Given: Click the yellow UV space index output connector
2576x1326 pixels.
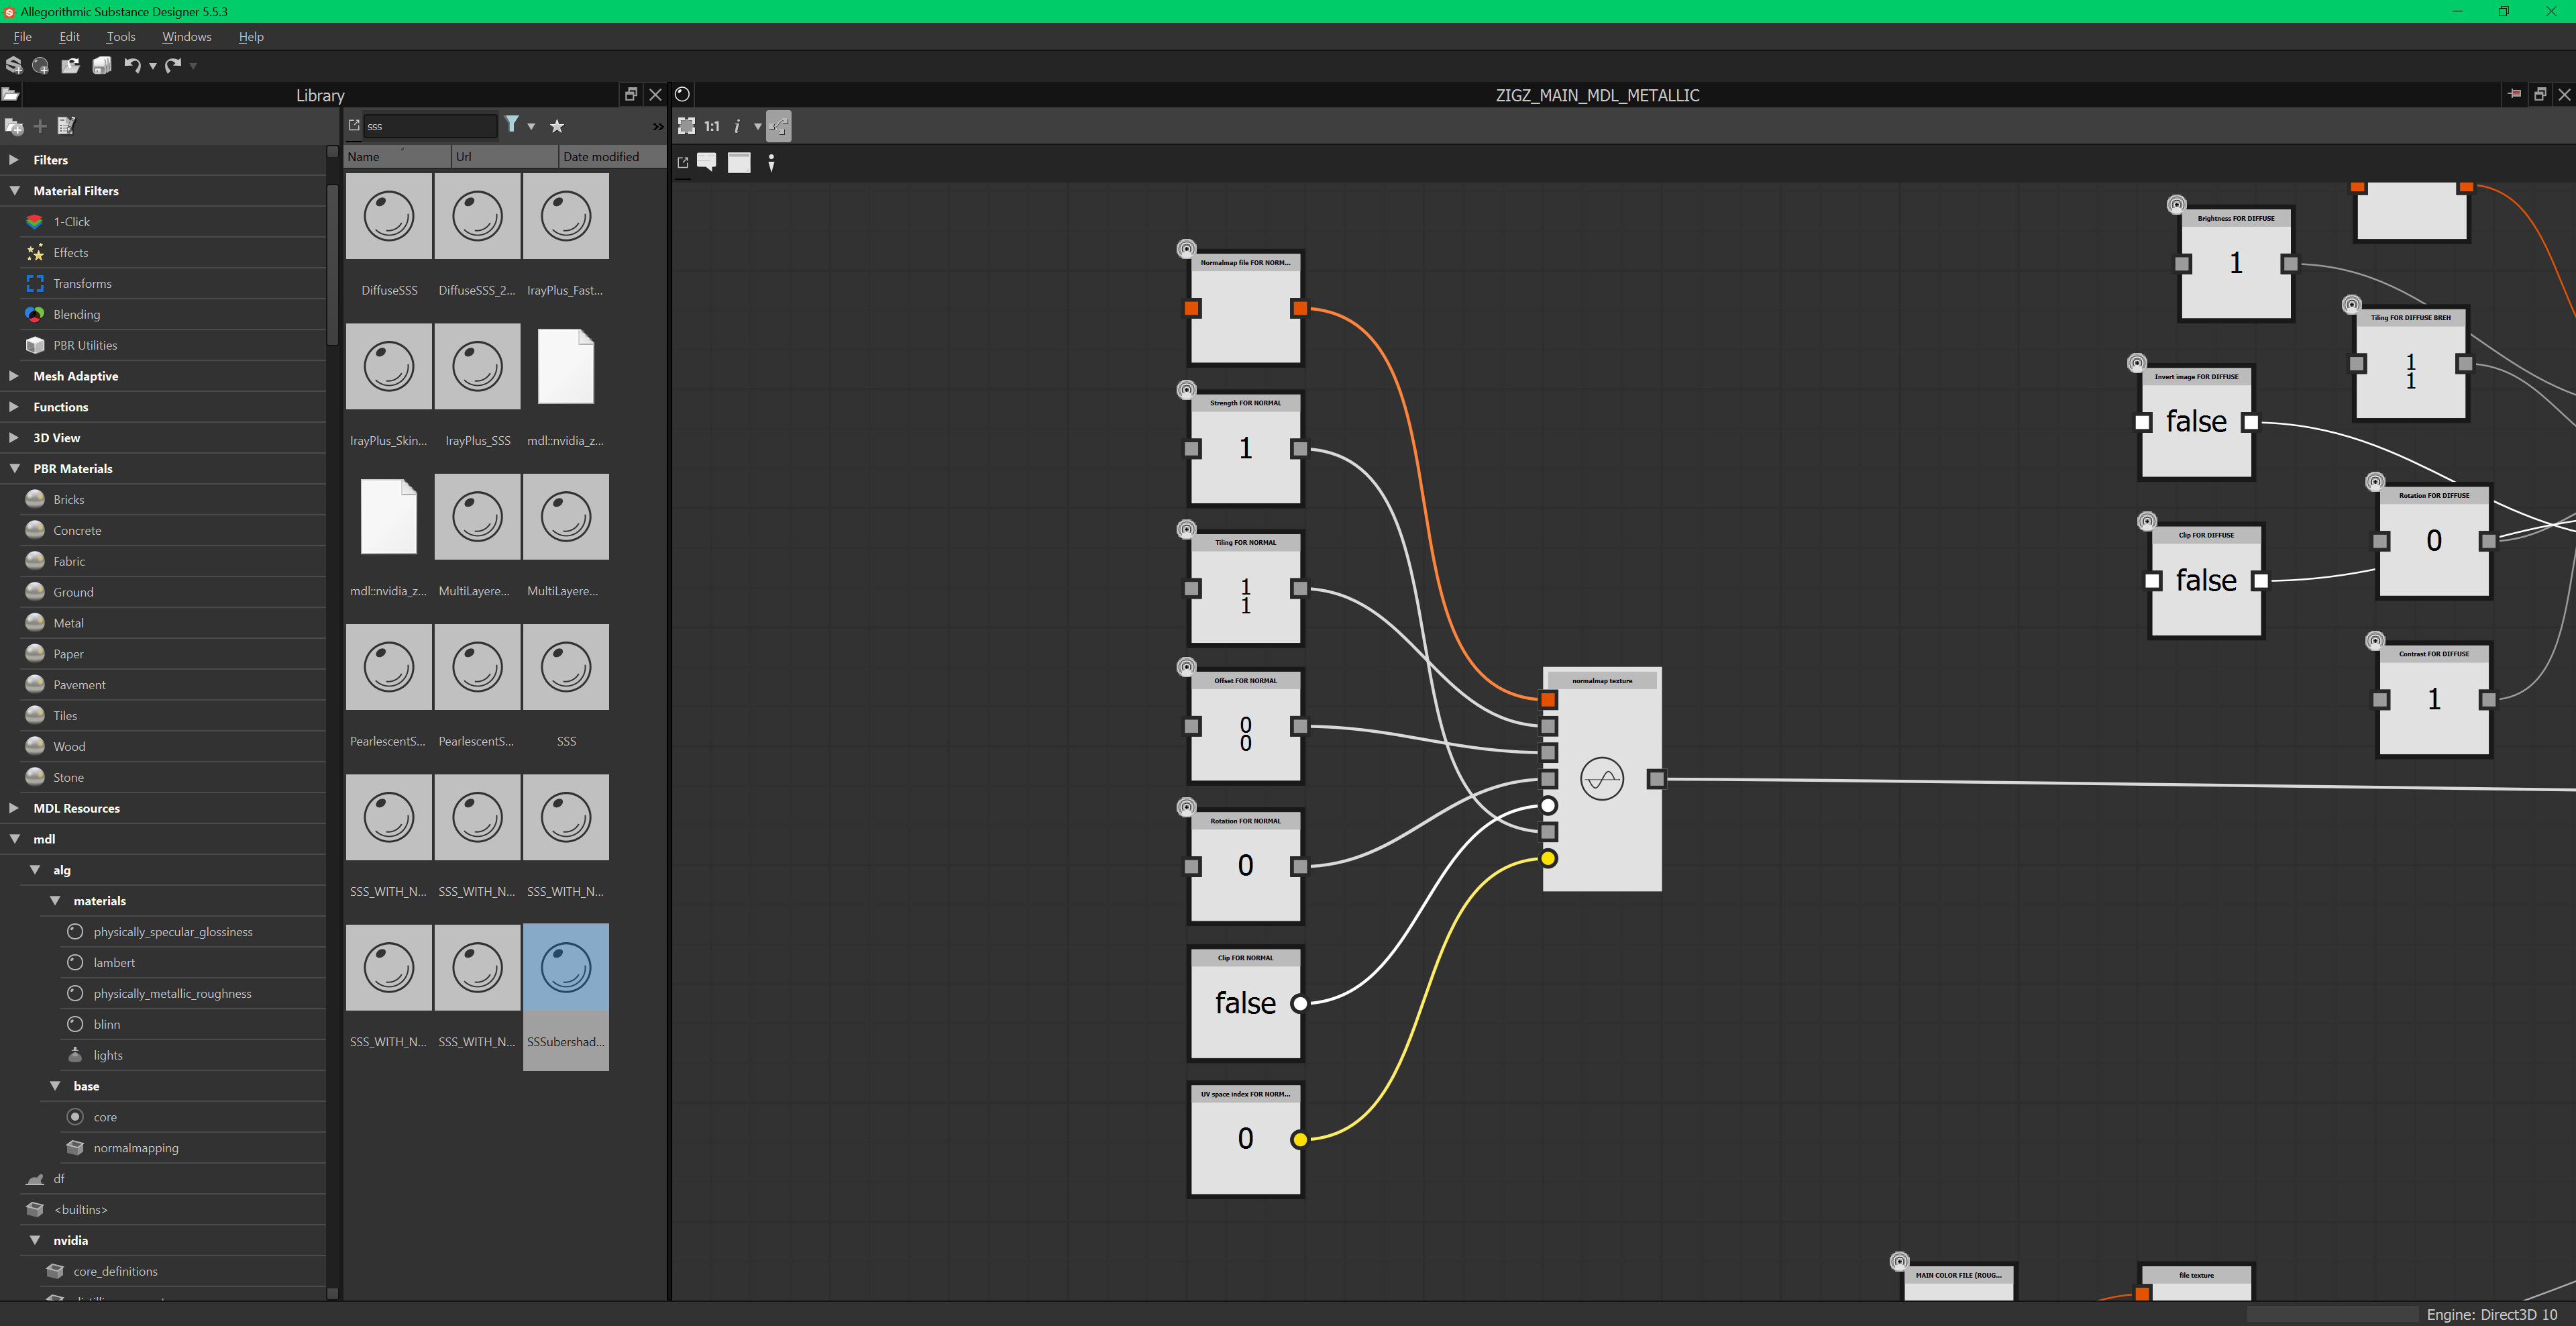Looking at the screenshot, I should 1299,1139.
